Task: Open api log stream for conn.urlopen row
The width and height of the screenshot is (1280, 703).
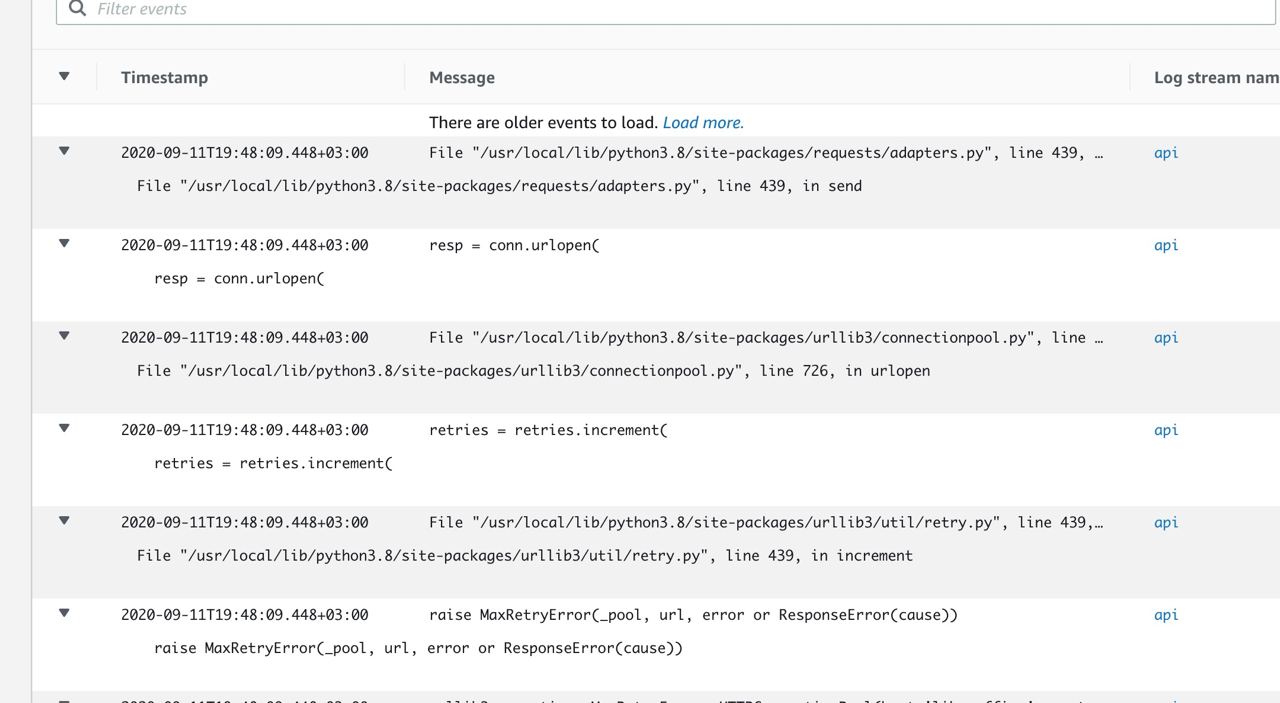Action: coord(1166,245)
